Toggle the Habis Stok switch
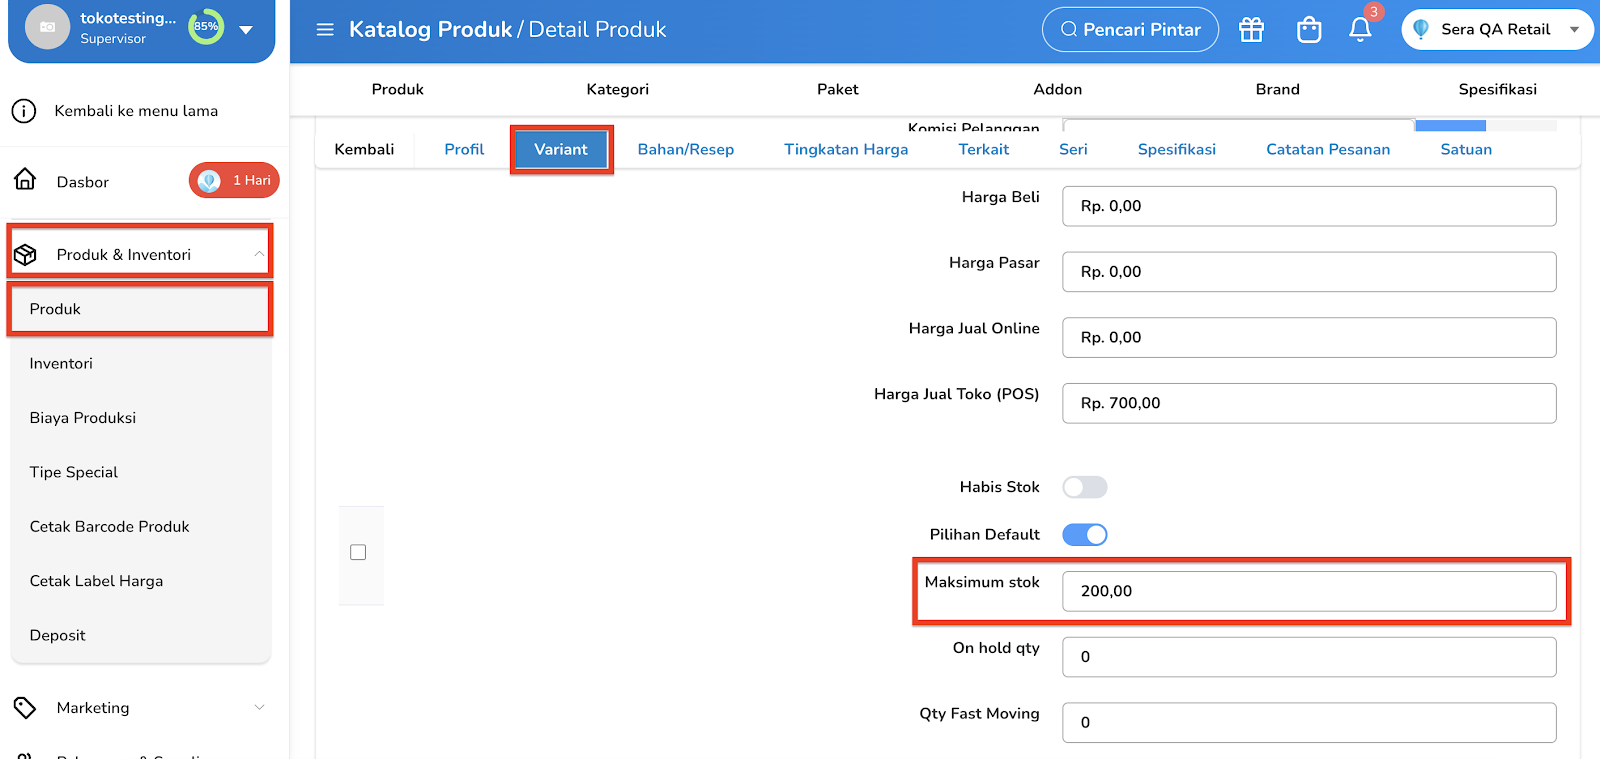 coord(1085,487)
